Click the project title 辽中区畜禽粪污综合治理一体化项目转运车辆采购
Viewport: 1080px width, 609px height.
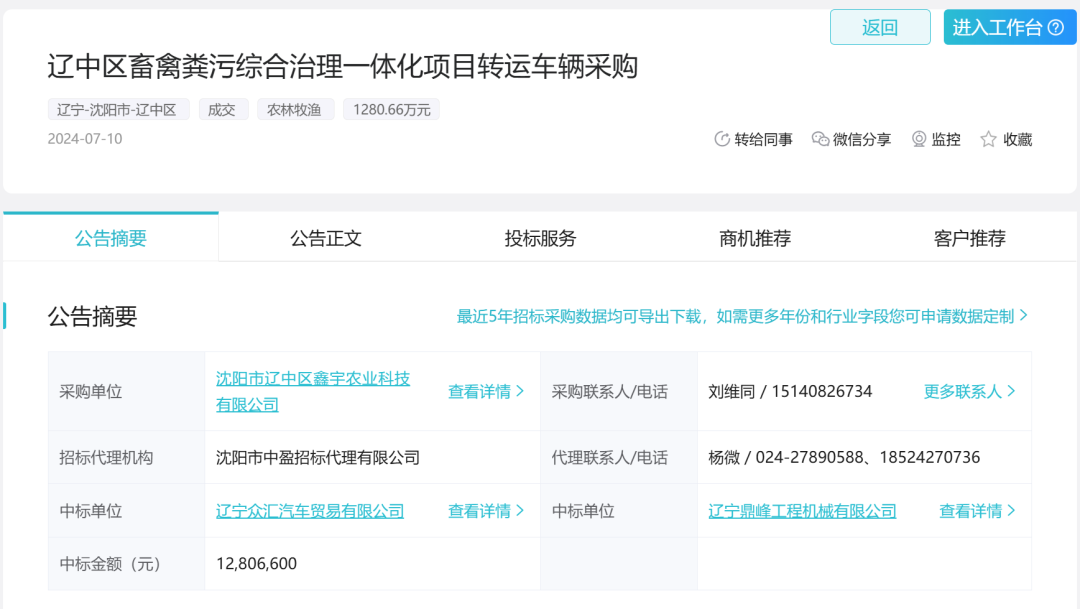coord(342,67)
